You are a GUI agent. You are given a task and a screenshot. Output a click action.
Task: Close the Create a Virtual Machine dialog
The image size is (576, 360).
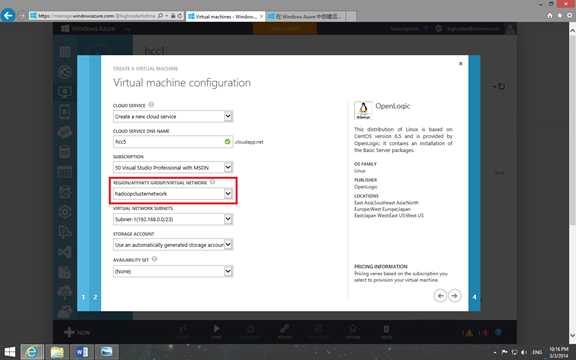point(461,64)
